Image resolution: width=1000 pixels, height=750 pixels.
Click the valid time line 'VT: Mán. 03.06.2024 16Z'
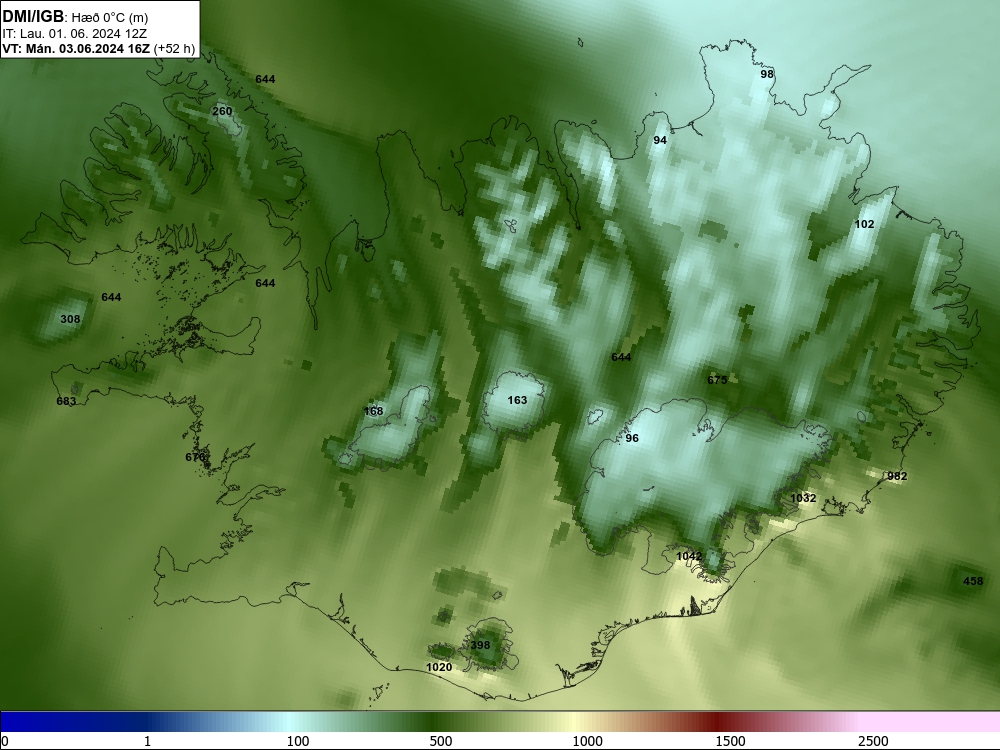tap(76, 48)
